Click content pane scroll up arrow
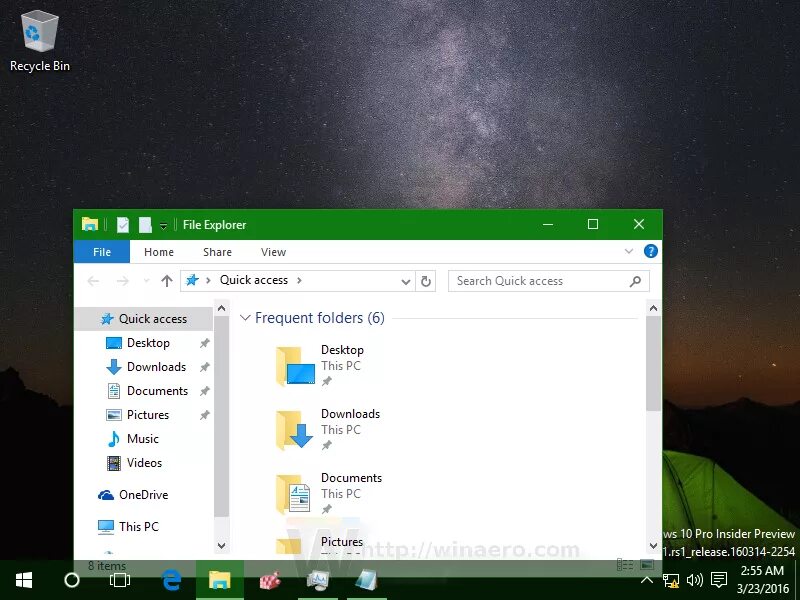The image size is (800, 600). [654, 308]
